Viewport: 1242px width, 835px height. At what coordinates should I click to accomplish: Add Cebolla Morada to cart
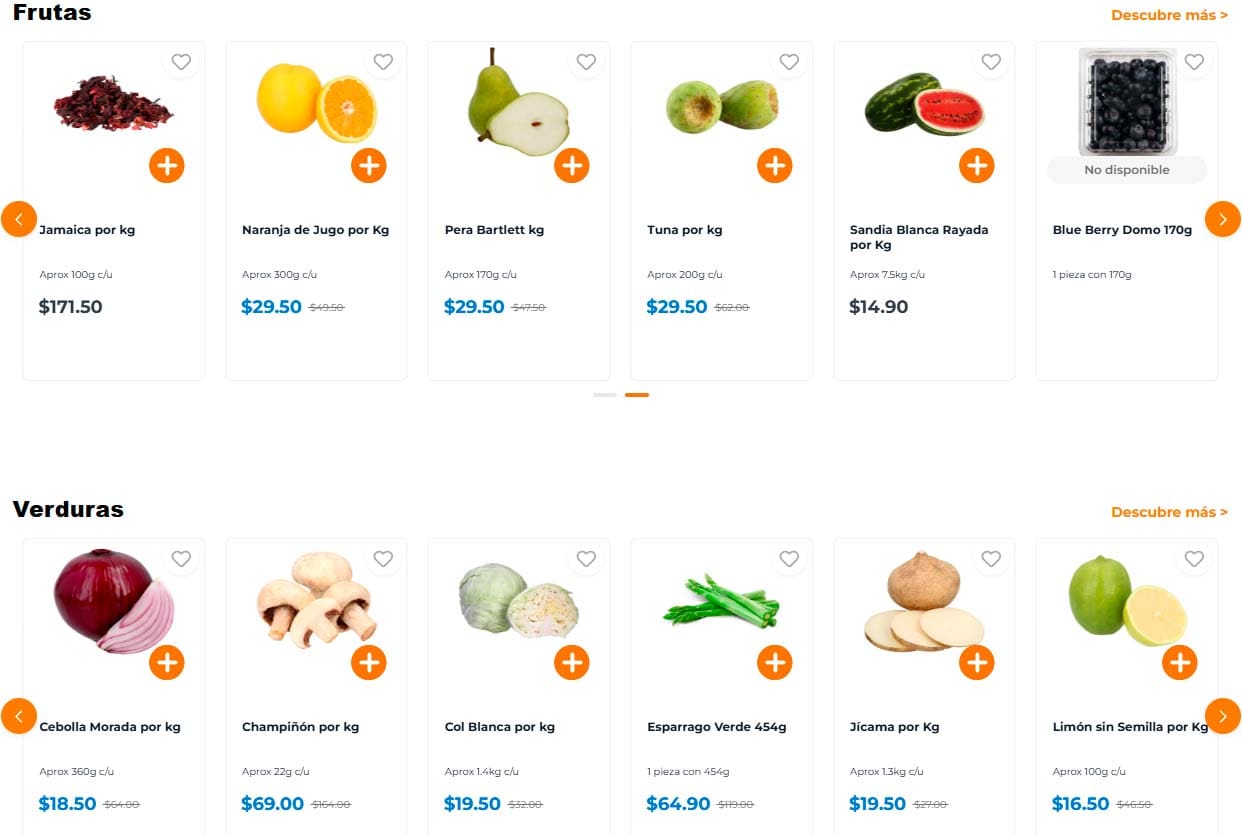click(167, 662)
